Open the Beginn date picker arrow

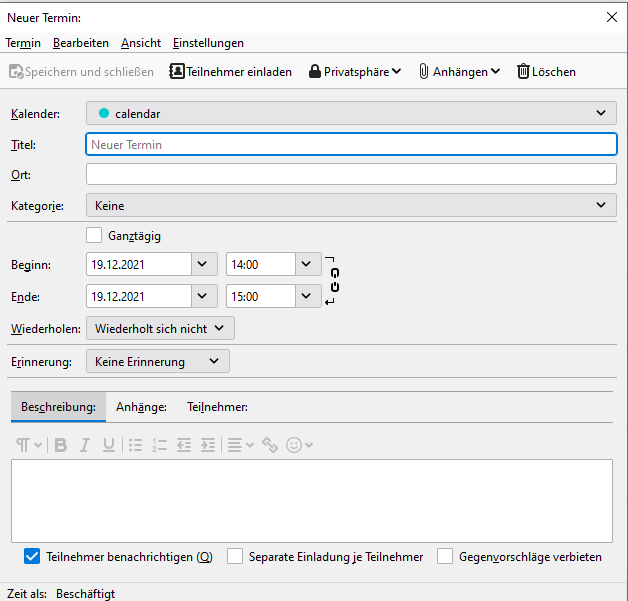(x=204, y=264)
